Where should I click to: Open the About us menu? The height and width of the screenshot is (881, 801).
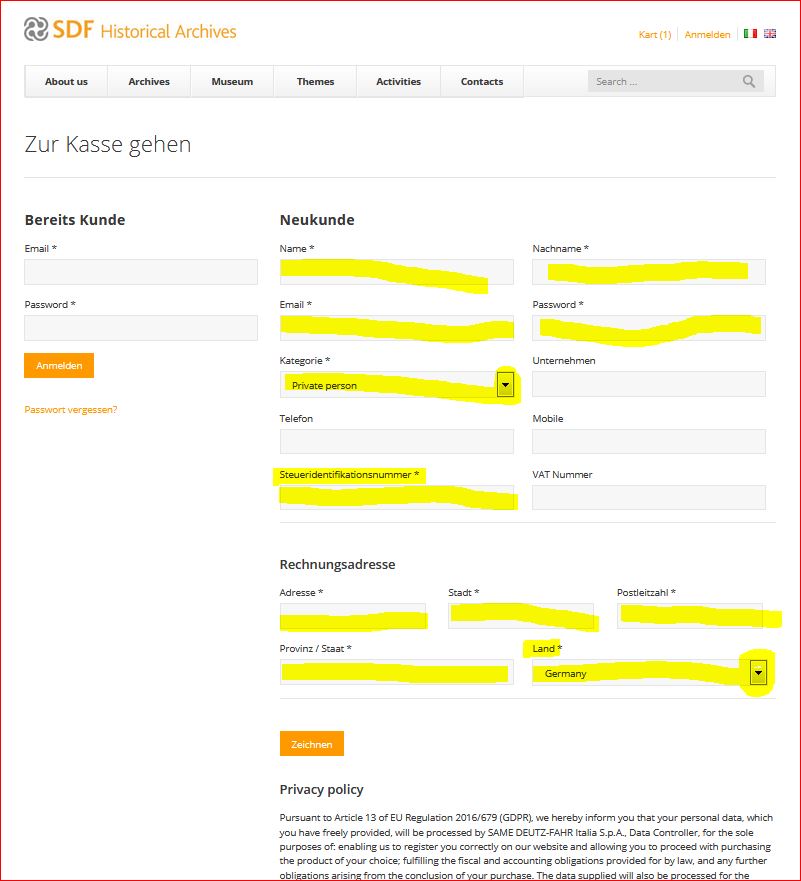66,82
